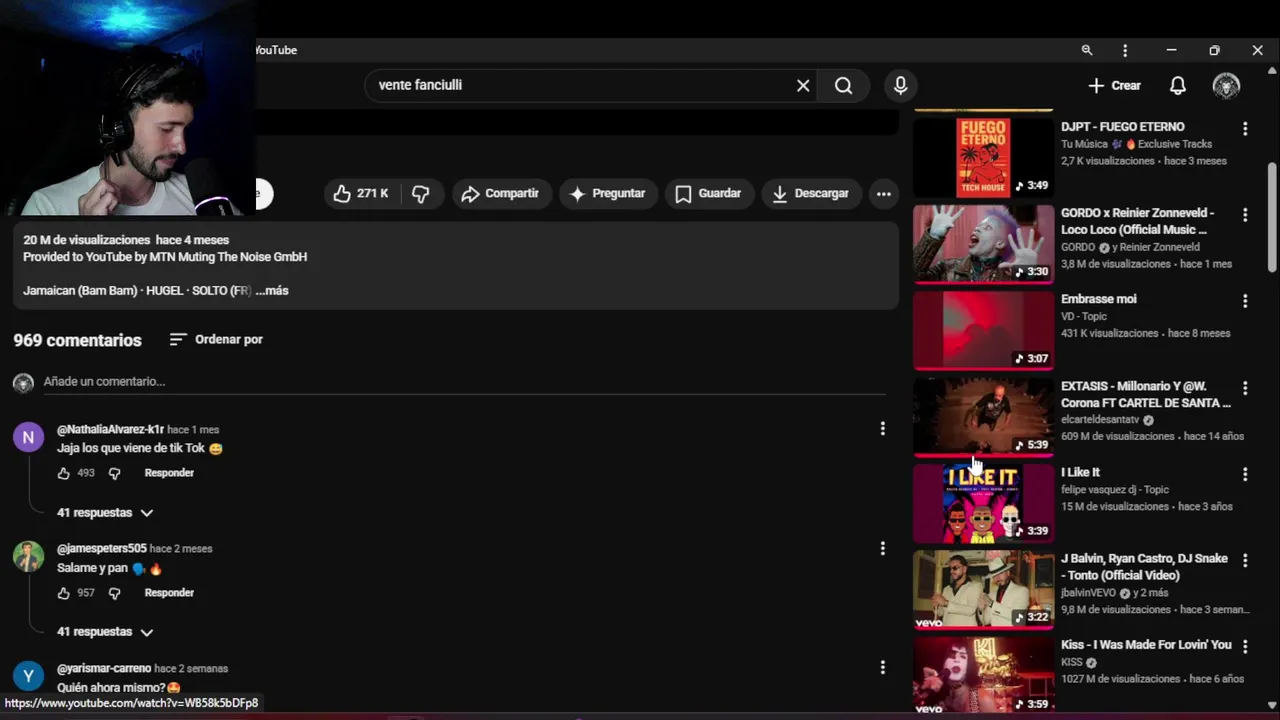Open the FUEGO ETERNO video thumbnail

click(x=983, y=157)
